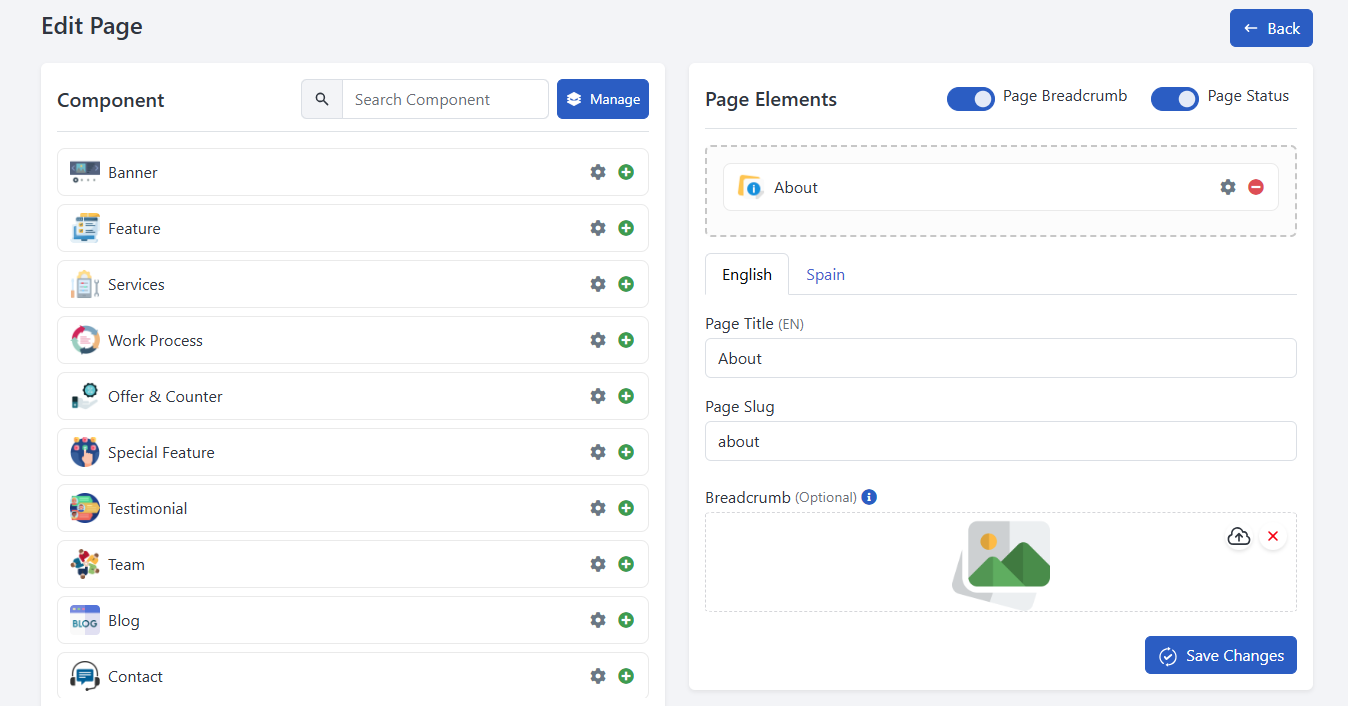Disable the Page Breadcrumb toggle
Viewport: 1348px width, 706px height.
click(971, 99)
